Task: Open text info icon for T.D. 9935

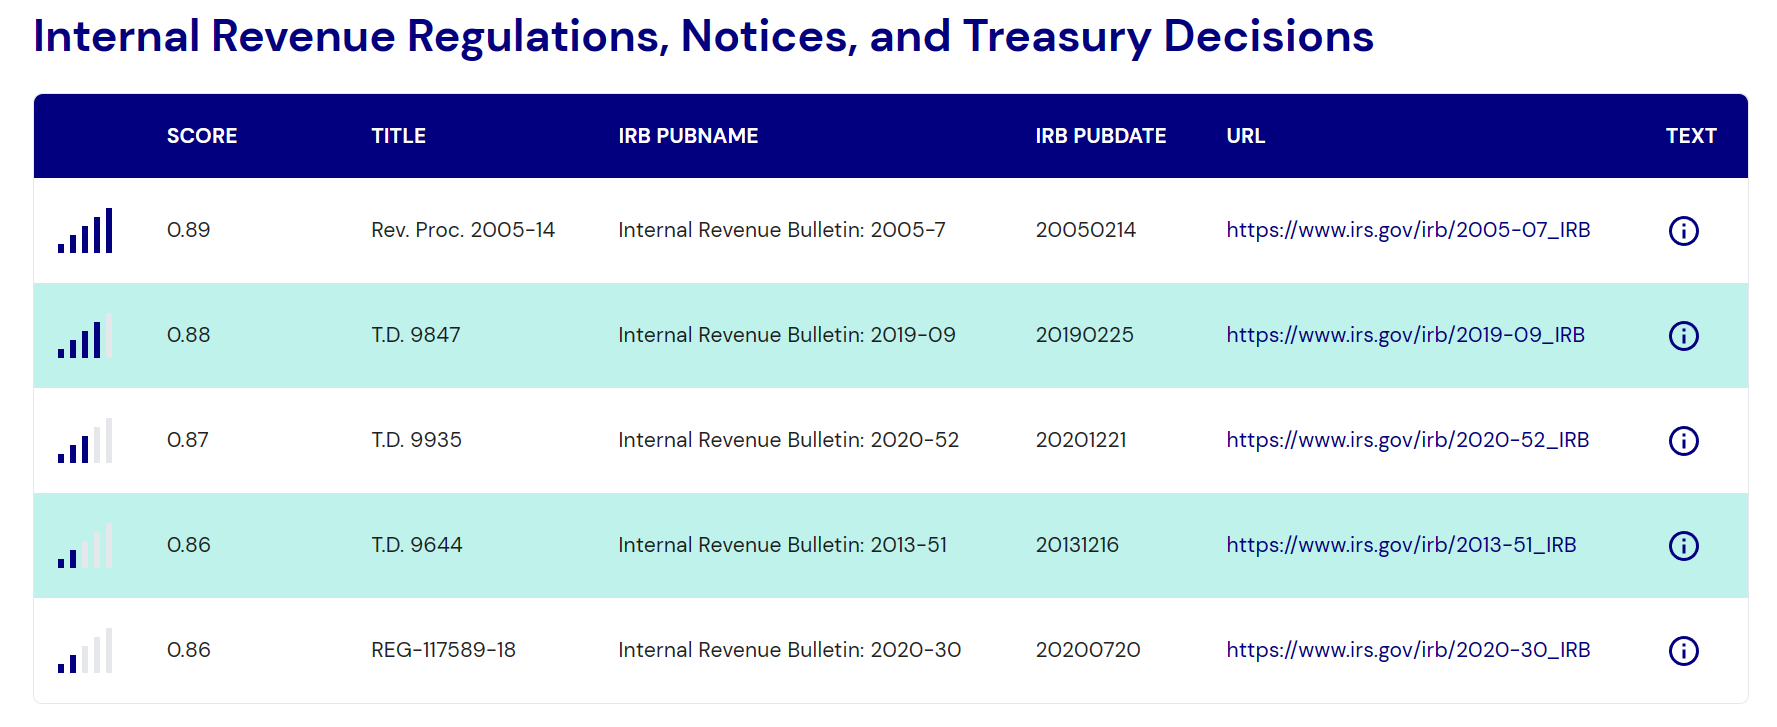Action: tap(1684, 441)
